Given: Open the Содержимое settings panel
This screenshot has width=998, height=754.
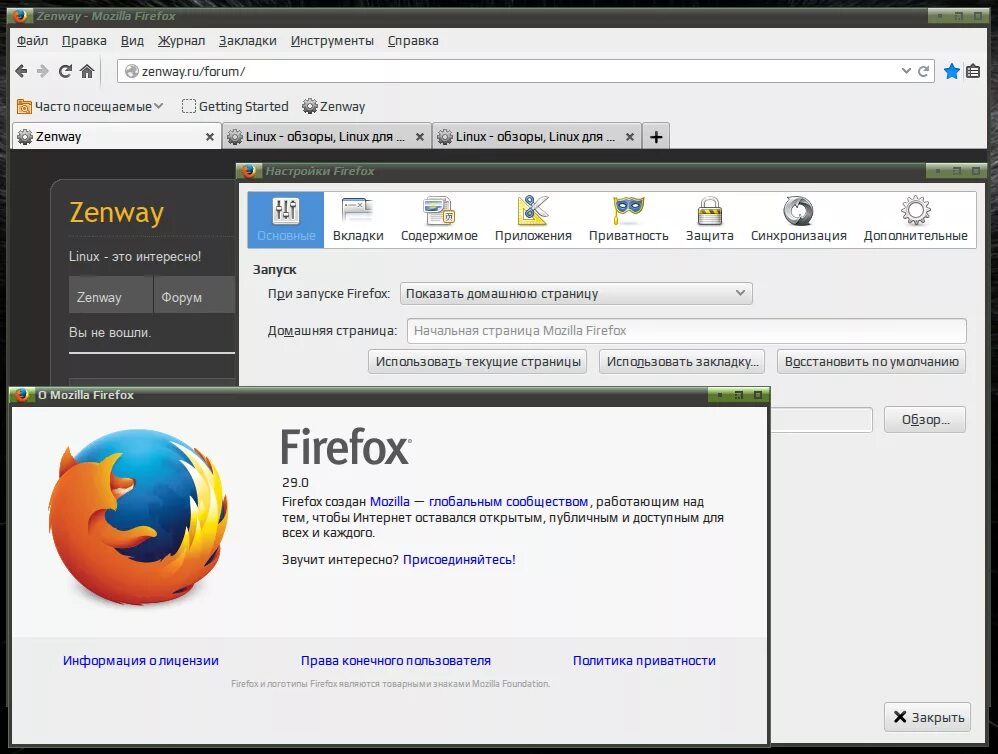Looking at the screenshot, I should point(439,220).
